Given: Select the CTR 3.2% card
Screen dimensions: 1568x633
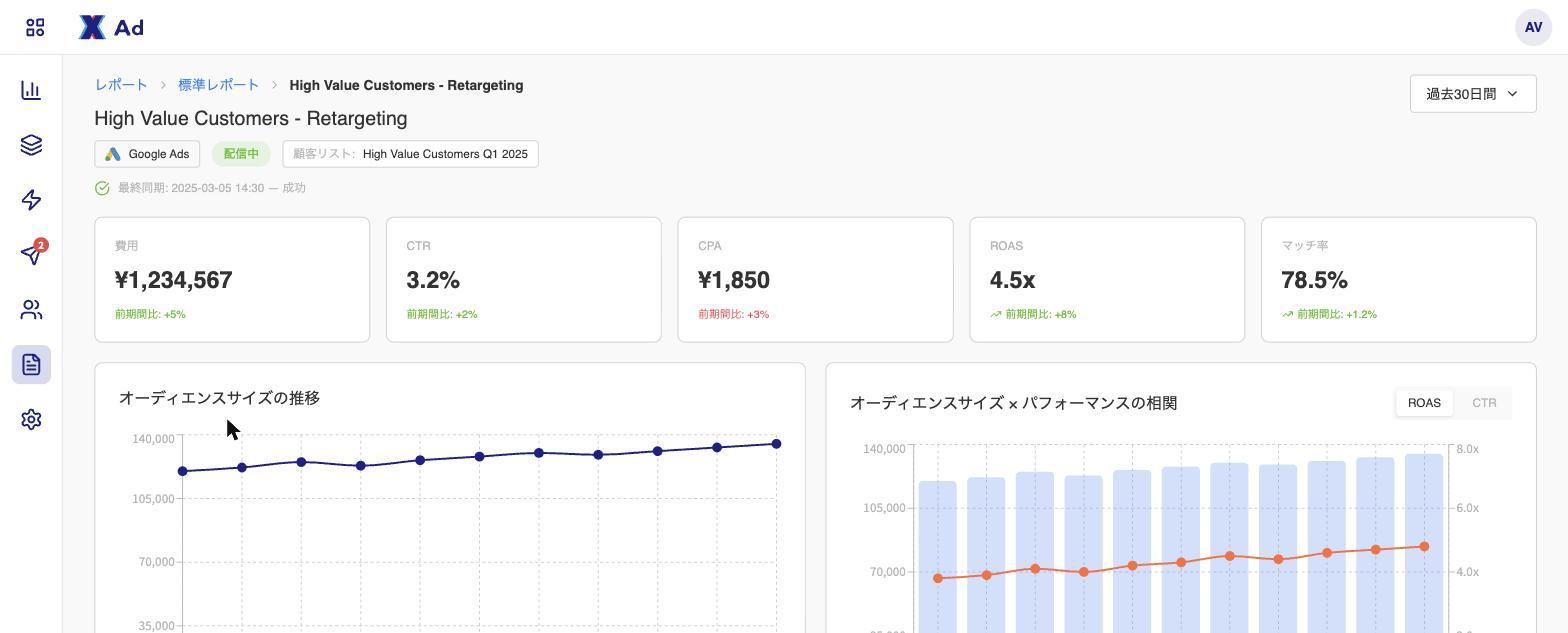Looking at the screenshot, I should [524, 280].
